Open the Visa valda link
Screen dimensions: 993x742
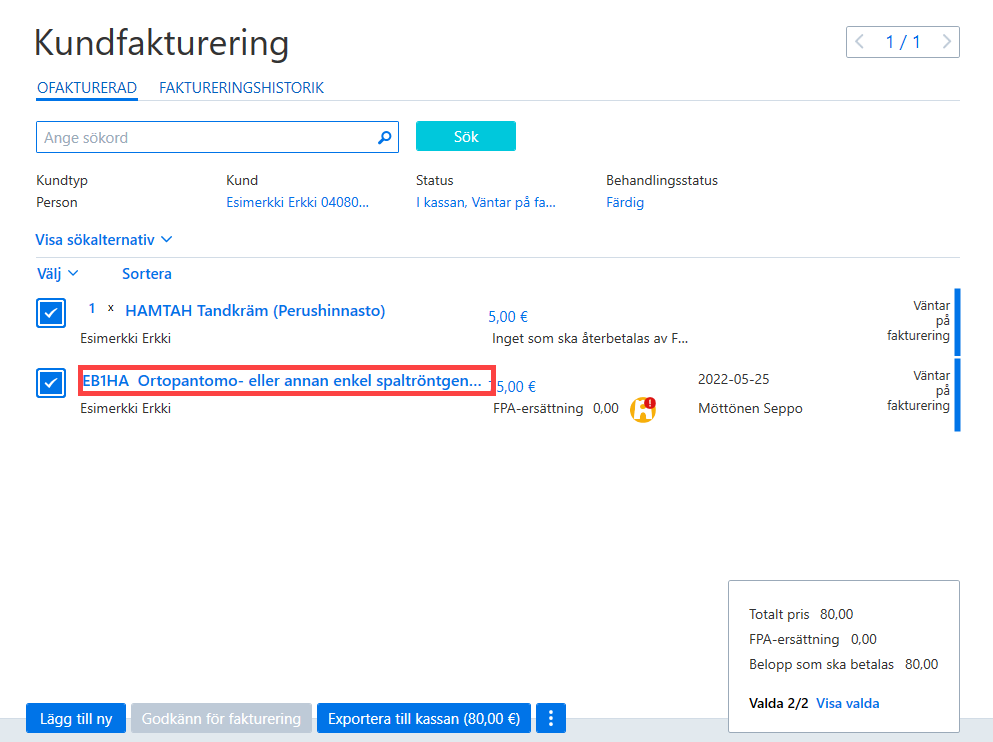tap(847, 703)
